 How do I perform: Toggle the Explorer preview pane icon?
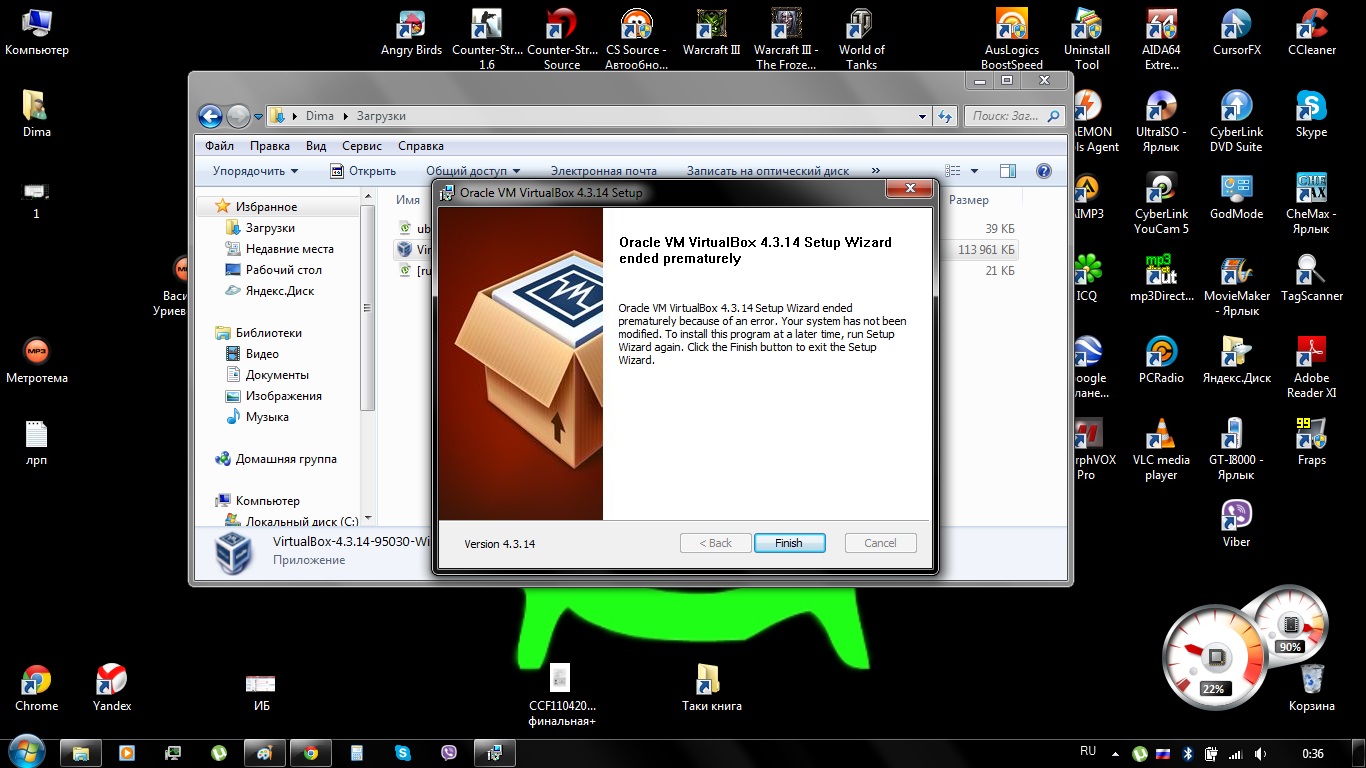click(1007, 171)
